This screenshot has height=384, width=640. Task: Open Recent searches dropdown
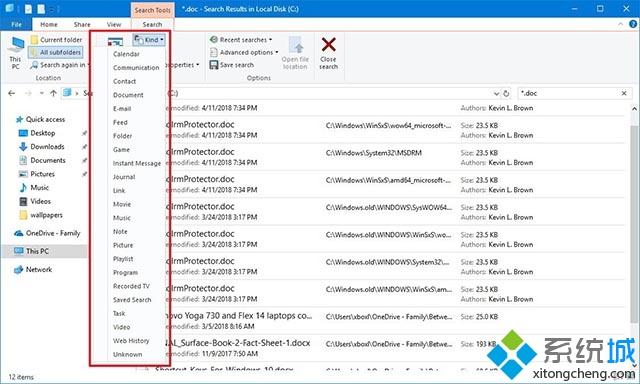(x=241, y=40)
